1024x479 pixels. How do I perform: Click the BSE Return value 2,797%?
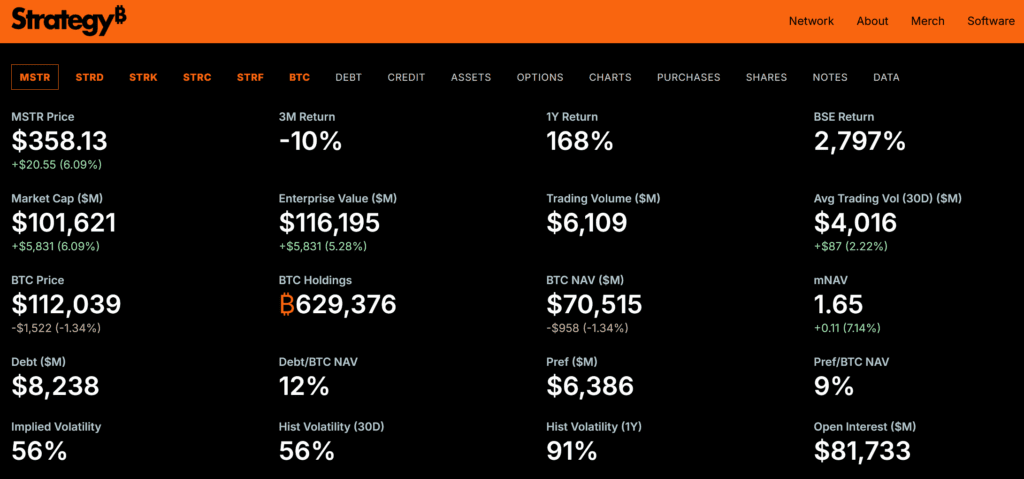859,141
